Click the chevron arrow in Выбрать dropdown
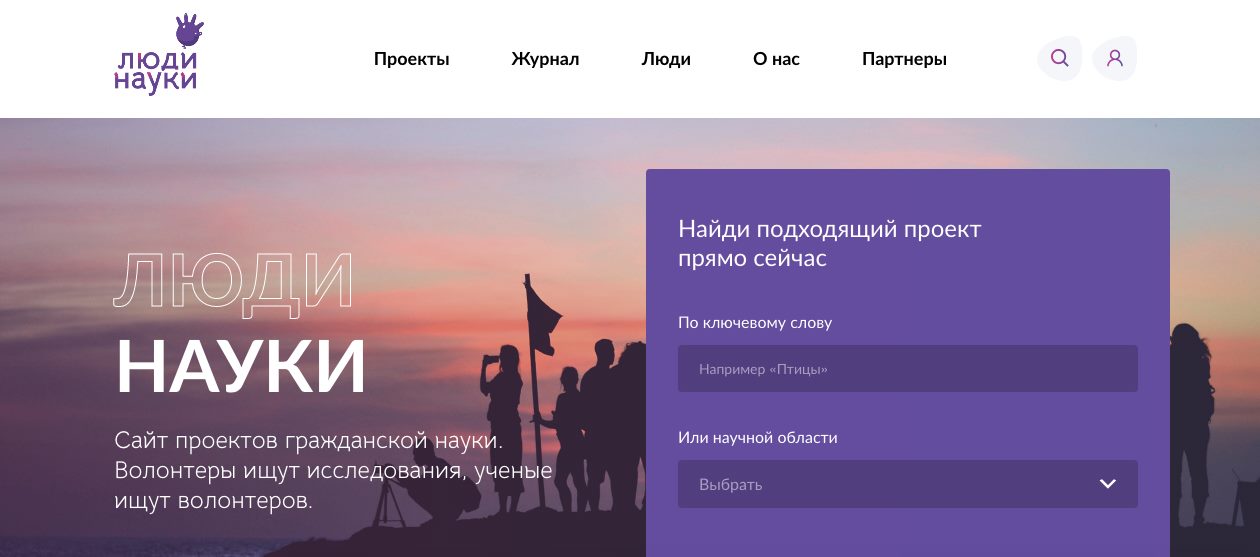Viewport: 1260px width, 557px height. 1107,484
